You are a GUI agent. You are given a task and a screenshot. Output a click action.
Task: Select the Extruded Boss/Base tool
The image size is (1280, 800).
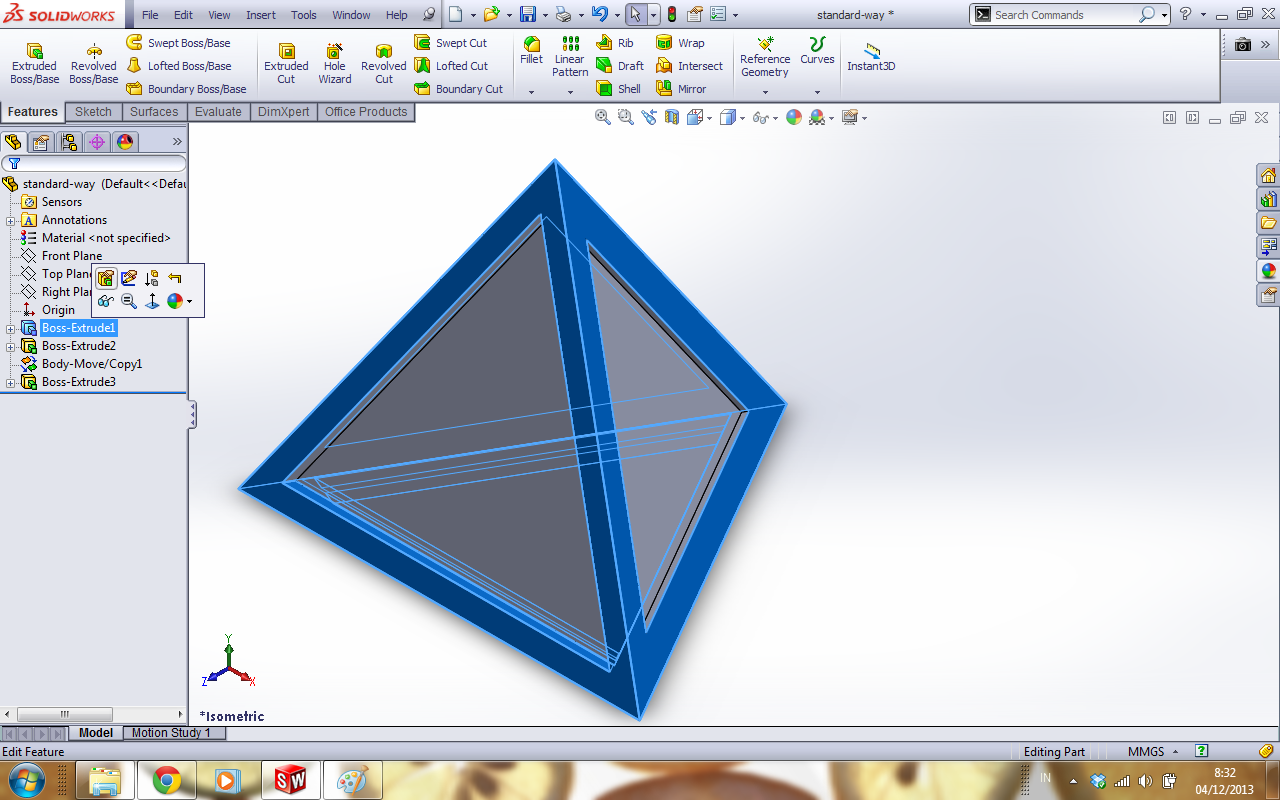pos(34,63)
